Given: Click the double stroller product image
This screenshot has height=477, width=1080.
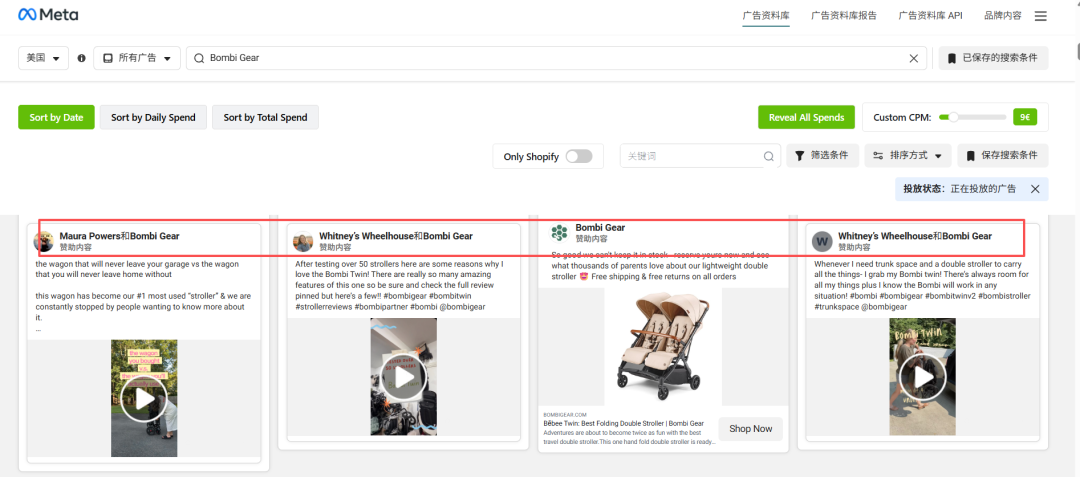Looking at the screenshot, I should pos(661,347).
